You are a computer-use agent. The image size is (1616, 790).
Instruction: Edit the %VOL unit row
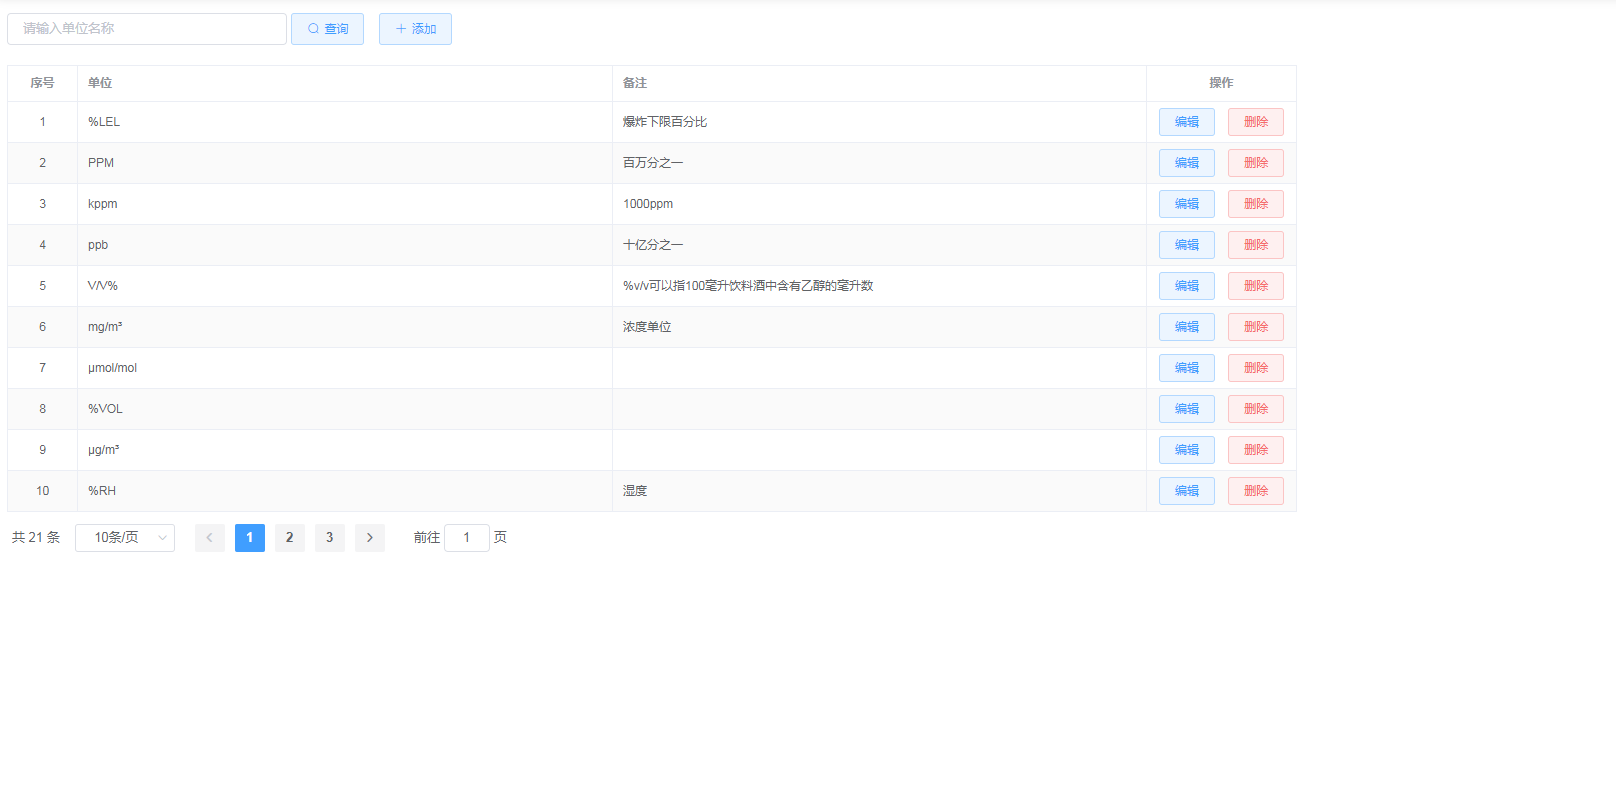[1186, 409]
